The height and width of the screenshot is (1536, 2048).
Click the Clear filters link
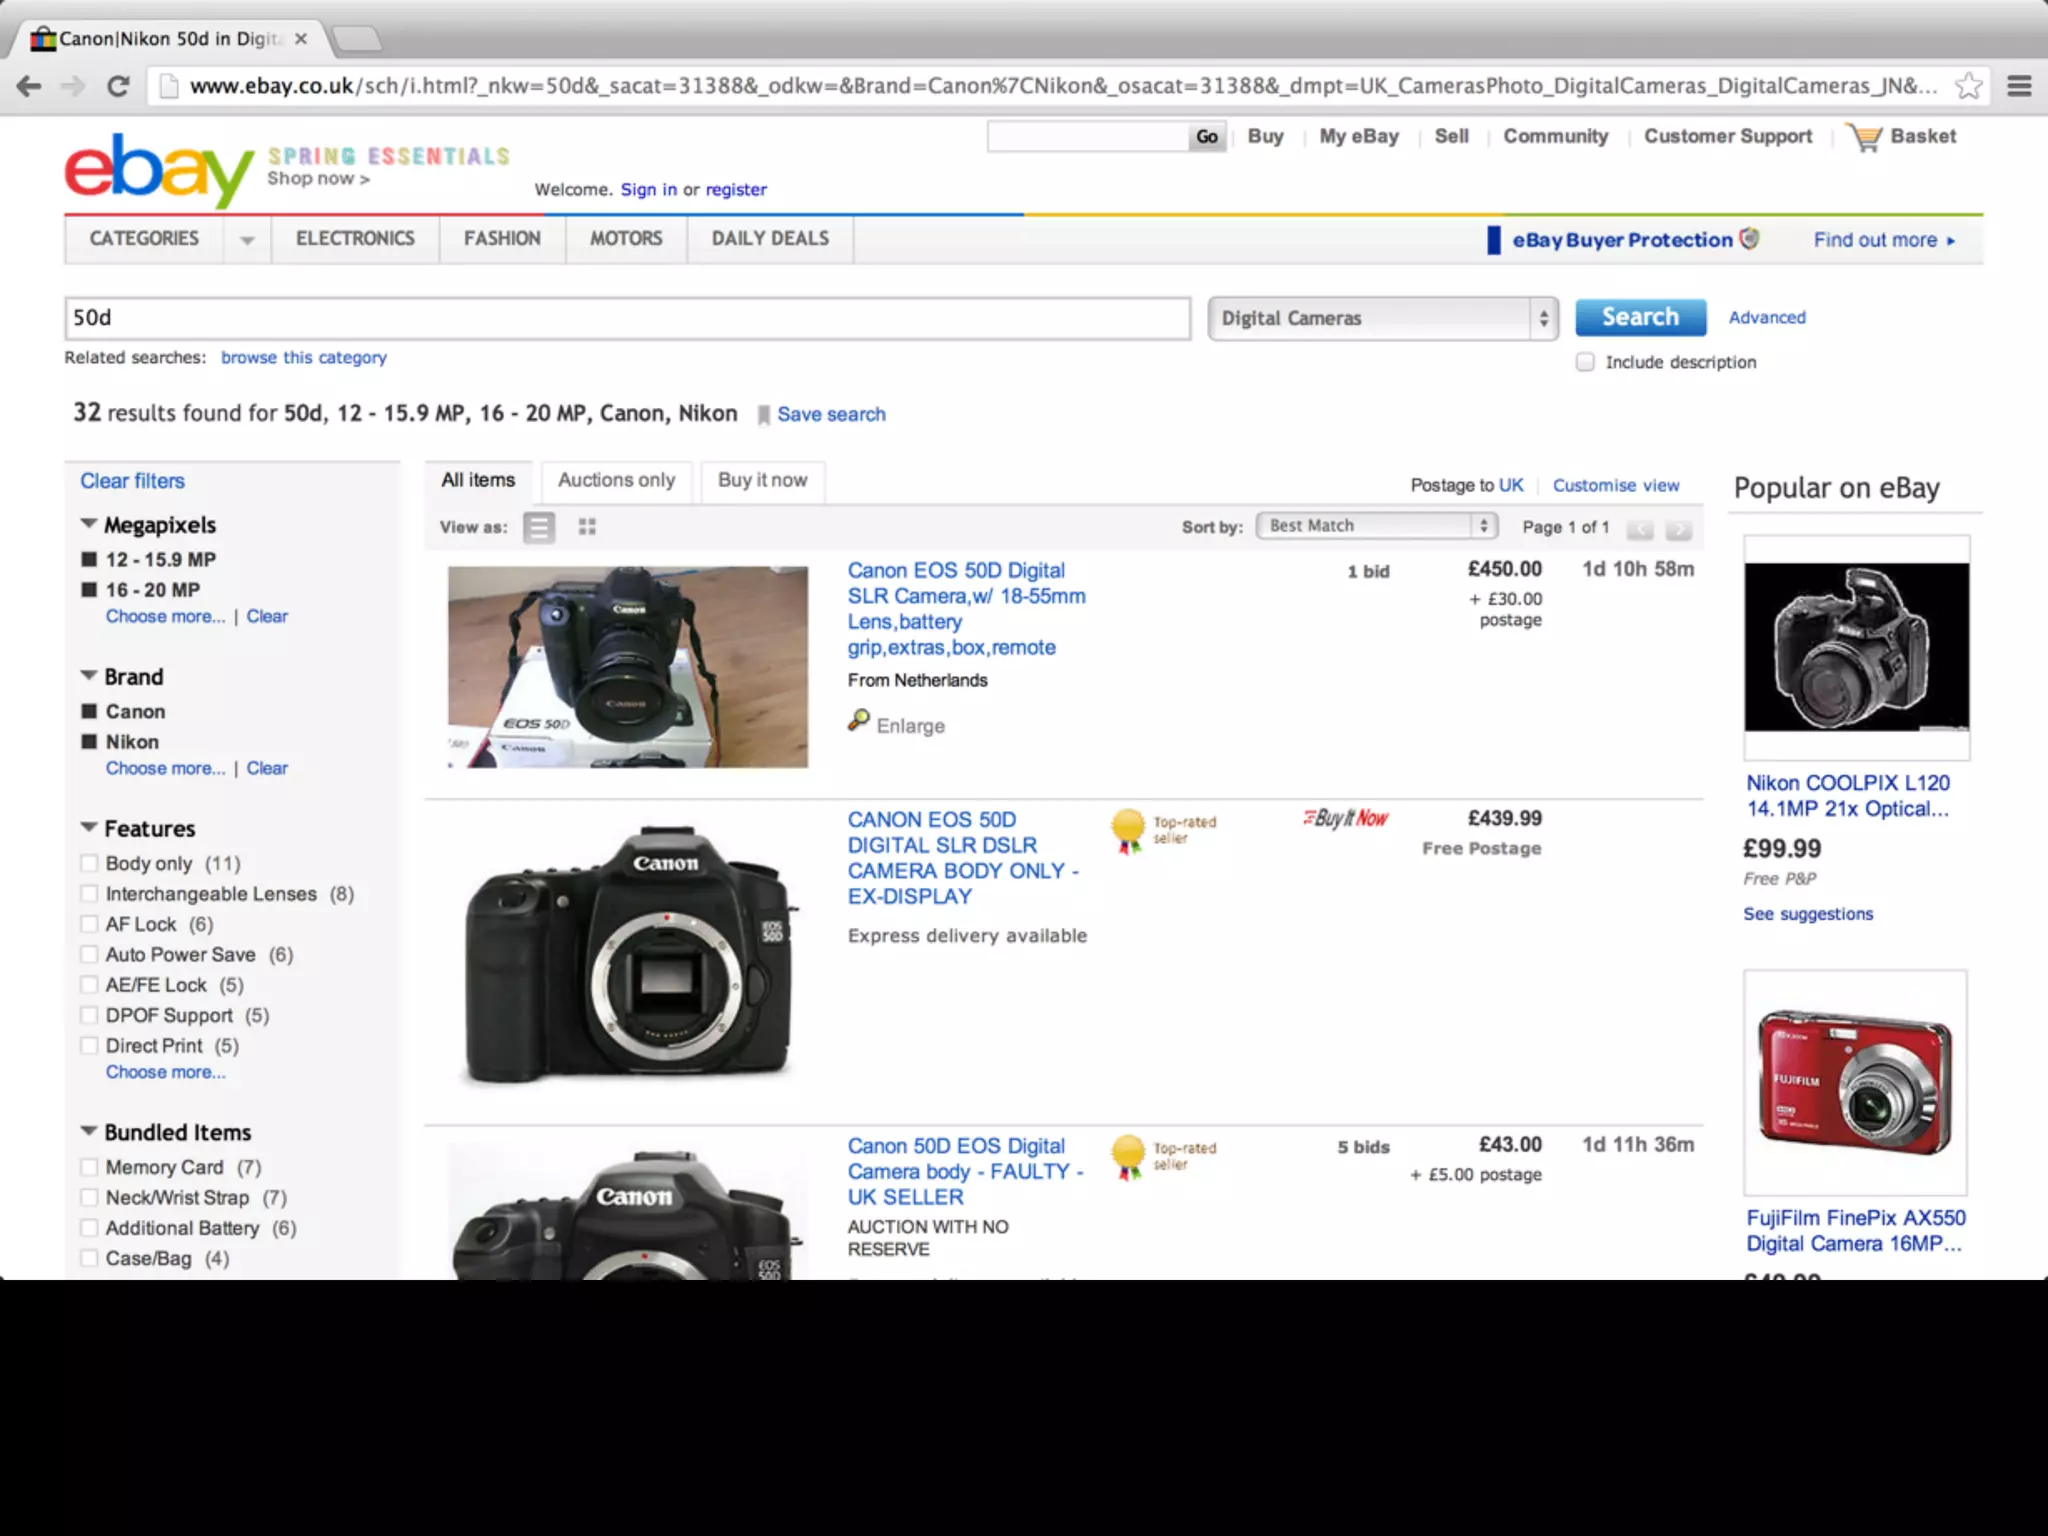(x=132, y=481)
